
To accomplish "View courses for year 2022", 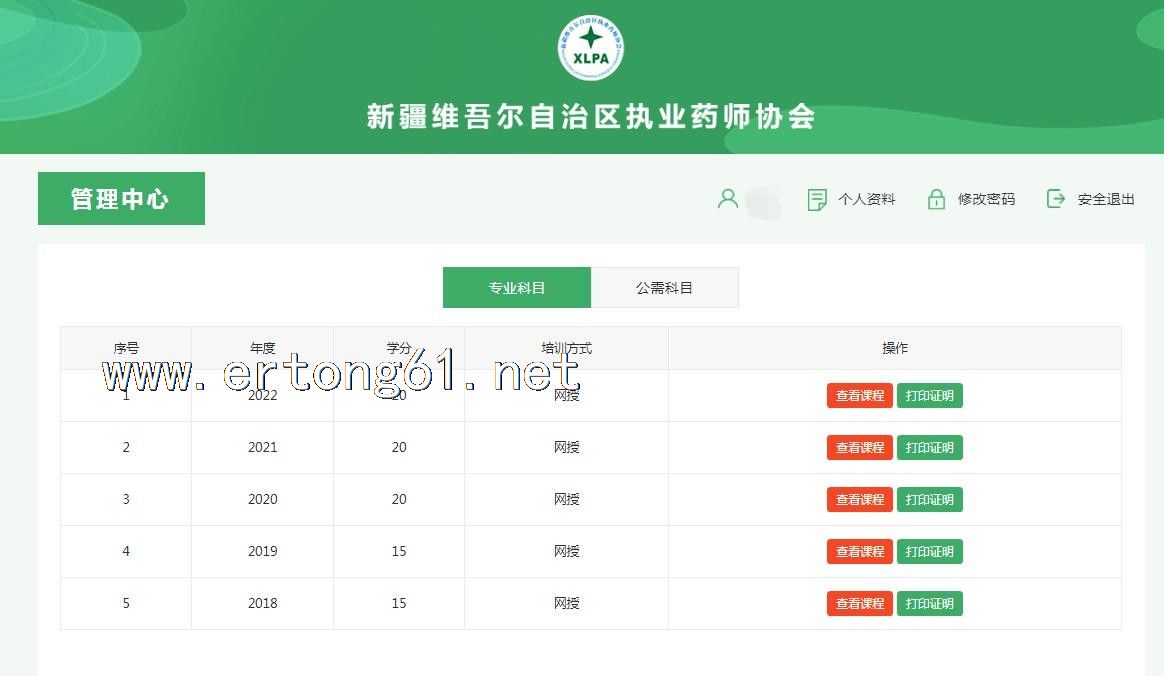I will point(860,396).
